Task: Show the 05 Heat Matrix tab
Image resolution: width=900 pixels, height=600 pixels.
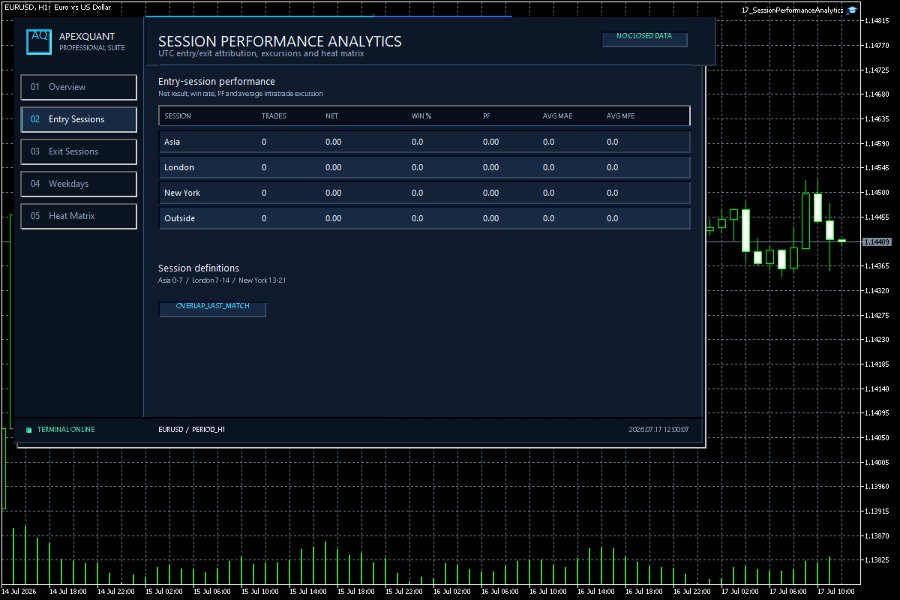Action: pyautogui.click(x=79, y=216)
